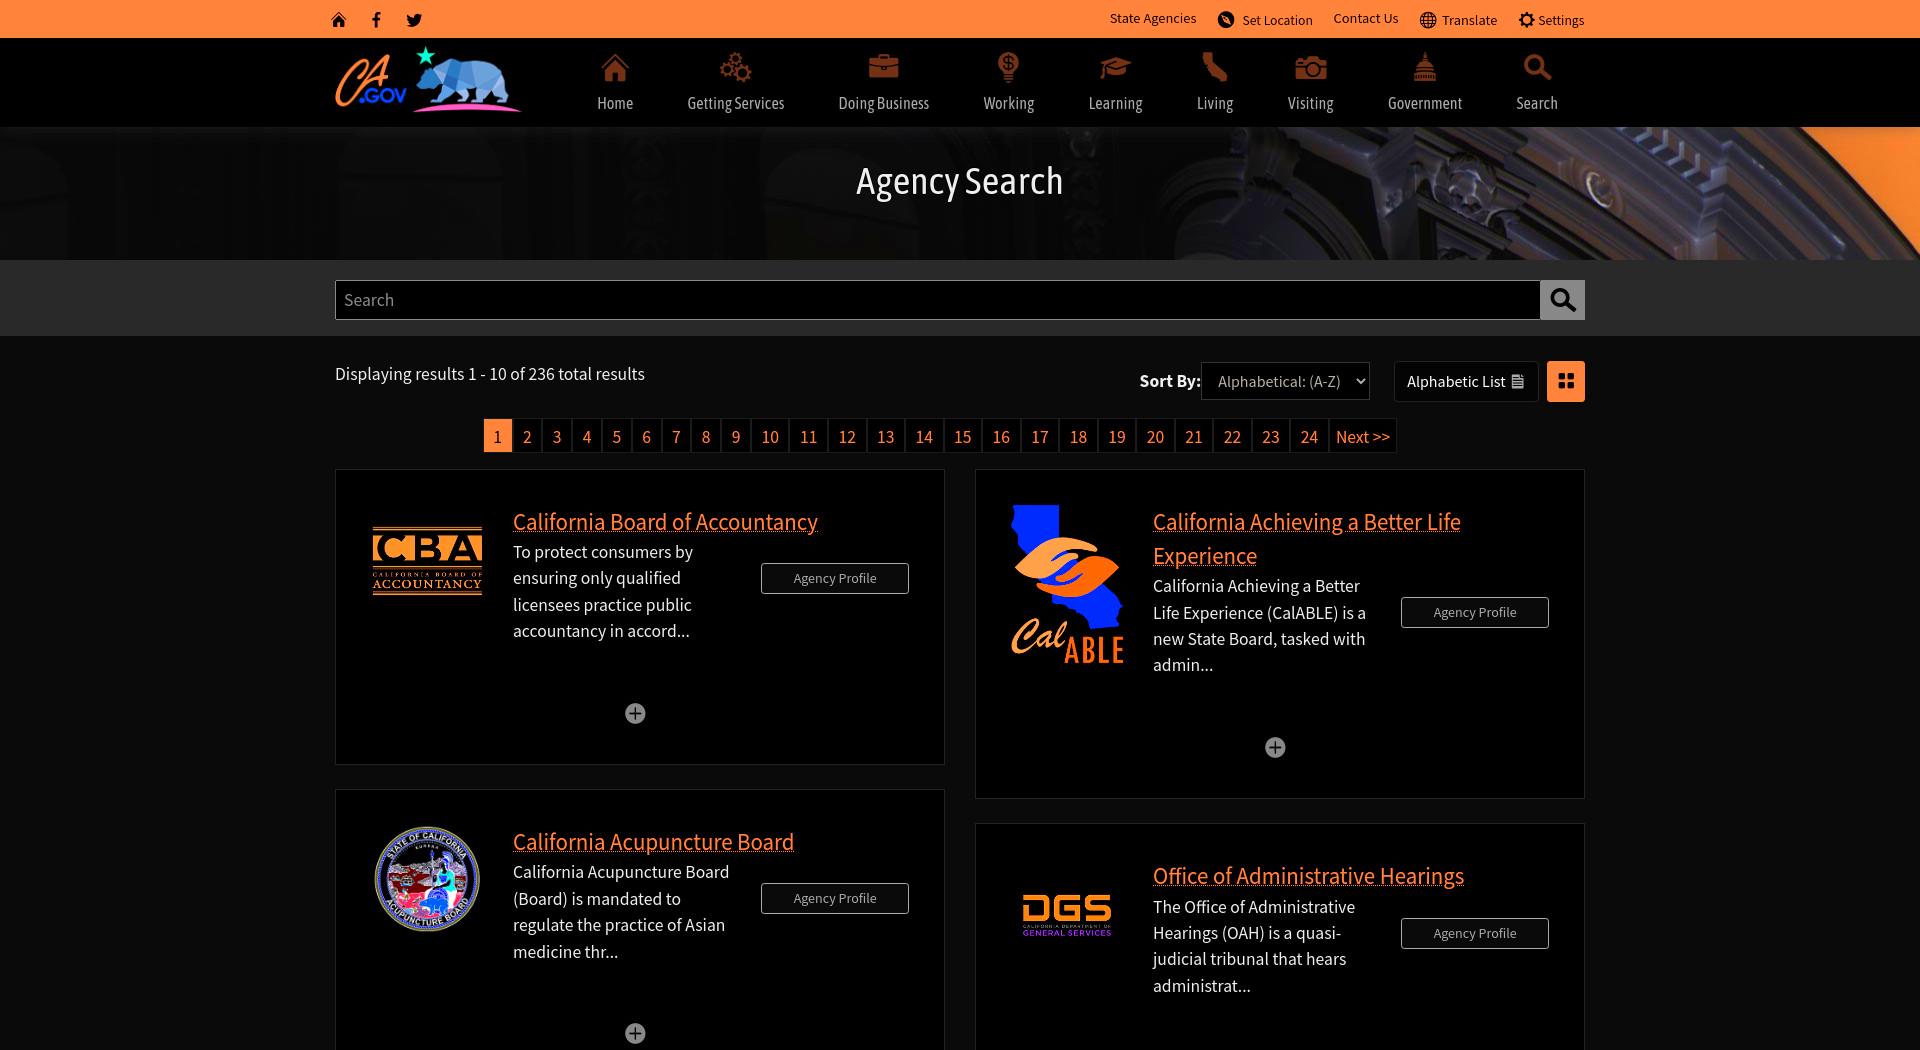Screen dimensions: 1920x1050
Task: Click the CA.gov bear logo
Action: tap(428, 80)
